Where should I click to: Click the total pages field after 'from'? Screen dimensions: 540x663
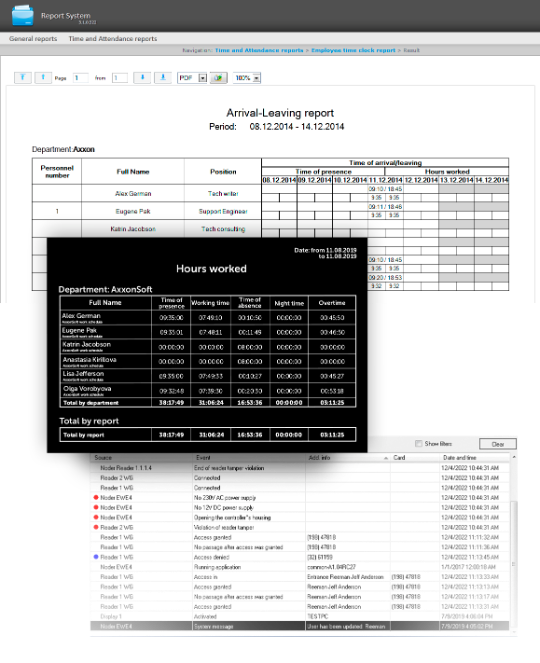point(120,78)
